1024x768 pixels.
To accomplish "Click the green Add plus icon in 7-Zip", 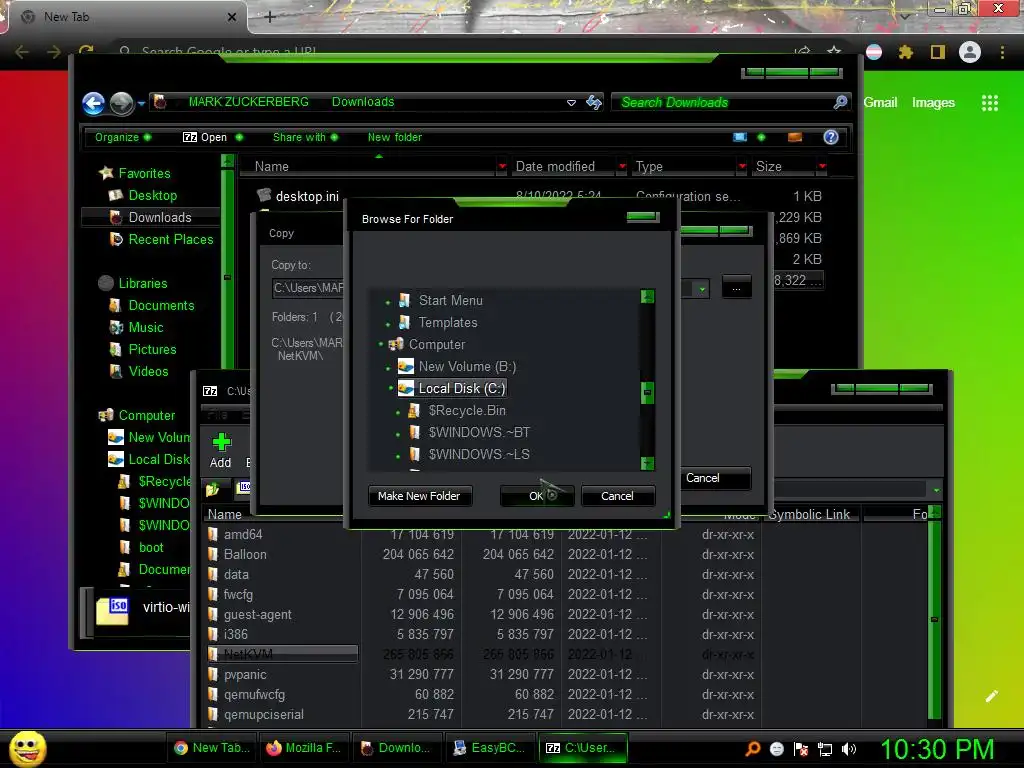I will [221, 442].
